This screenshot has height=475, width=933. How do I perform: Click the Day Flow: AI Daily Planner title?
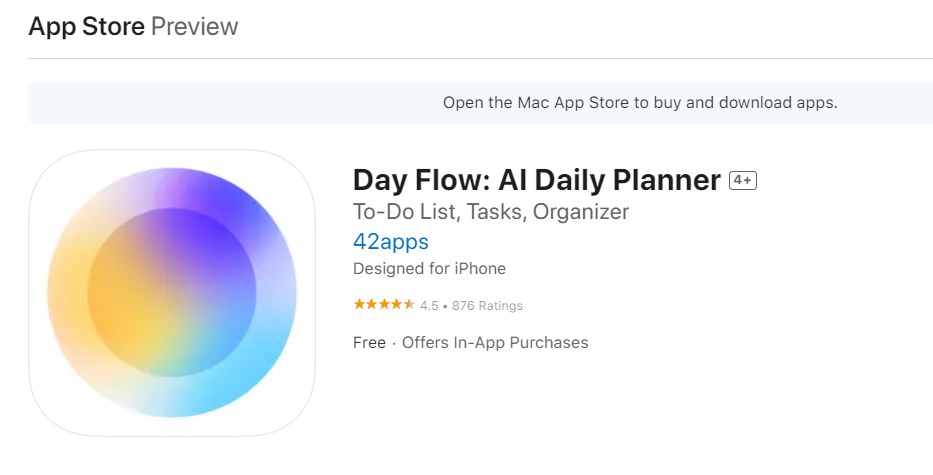[537, 180]
